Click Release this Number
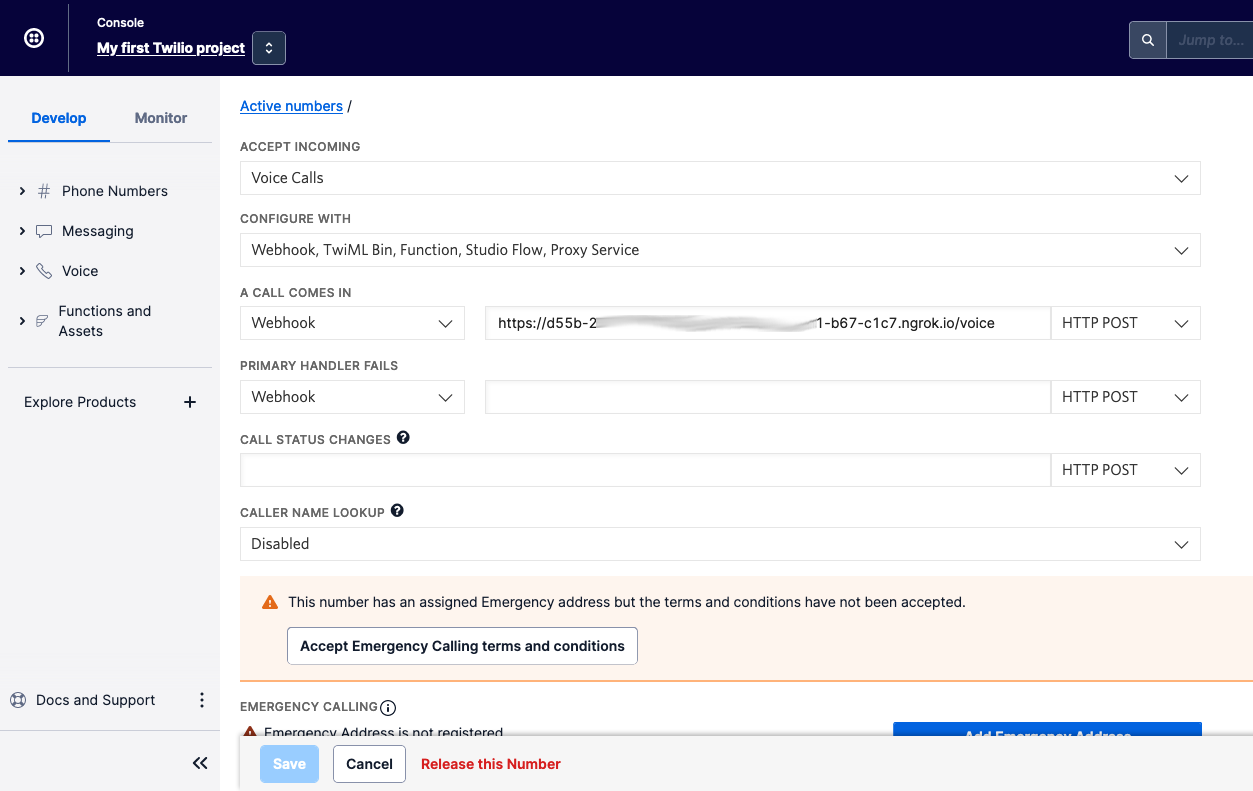 click(491, 764)
